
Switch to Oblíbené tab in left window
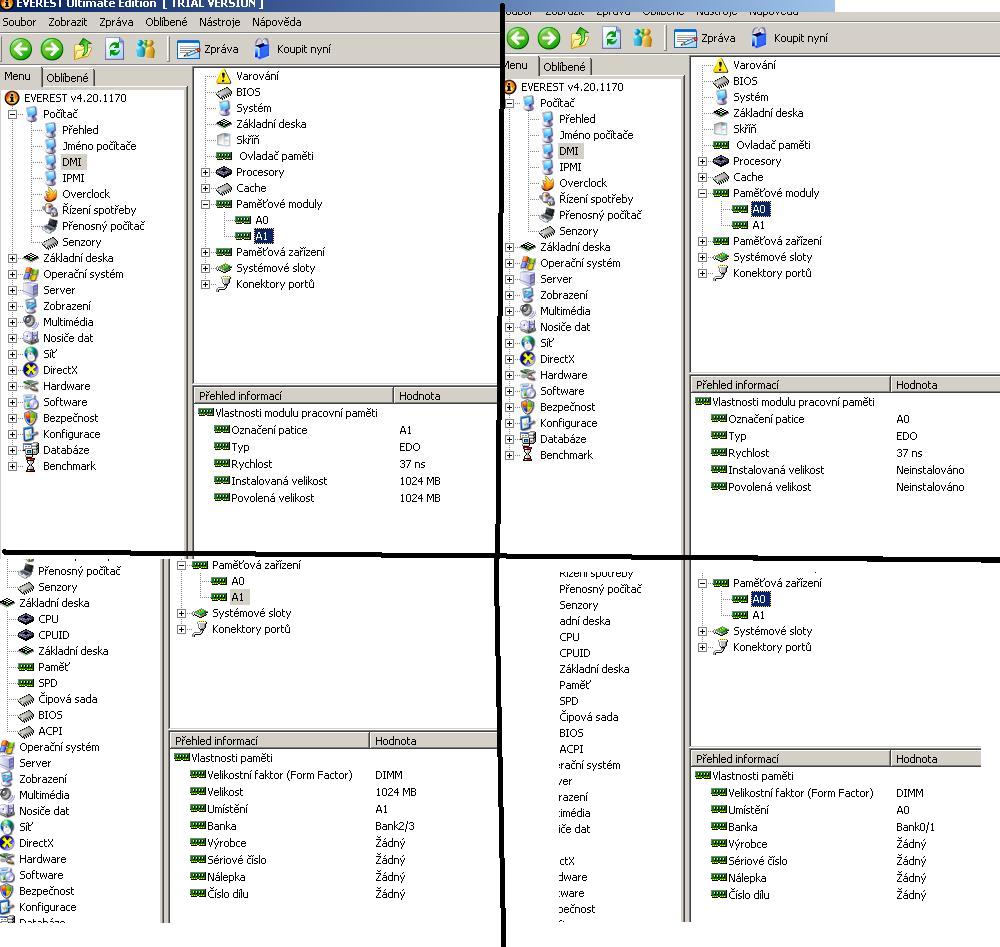[x=68, y=77]
